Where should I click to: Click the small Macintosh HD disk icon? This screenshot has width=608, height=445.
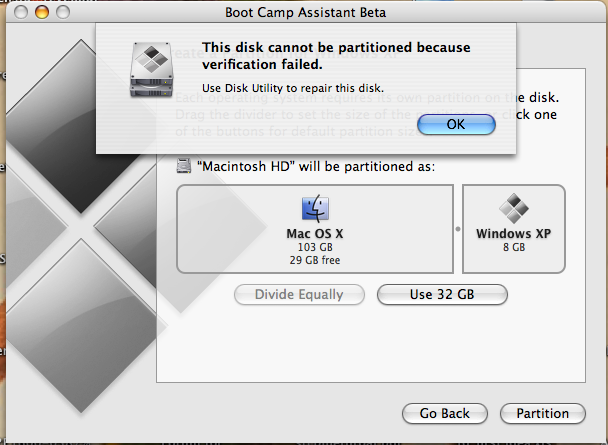coord(183,166)
